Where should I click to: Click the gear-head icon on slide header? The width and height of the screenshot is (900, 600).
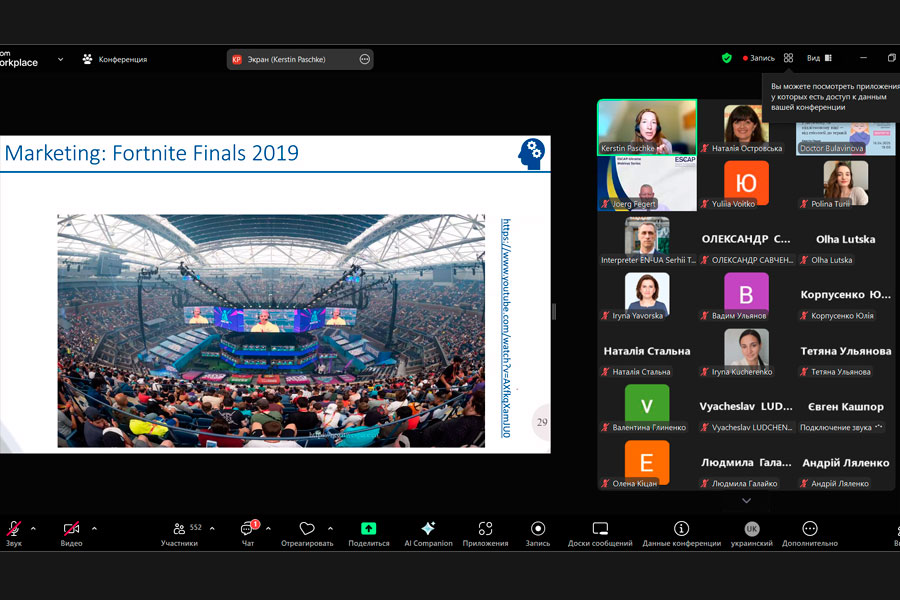click(532, 153)
